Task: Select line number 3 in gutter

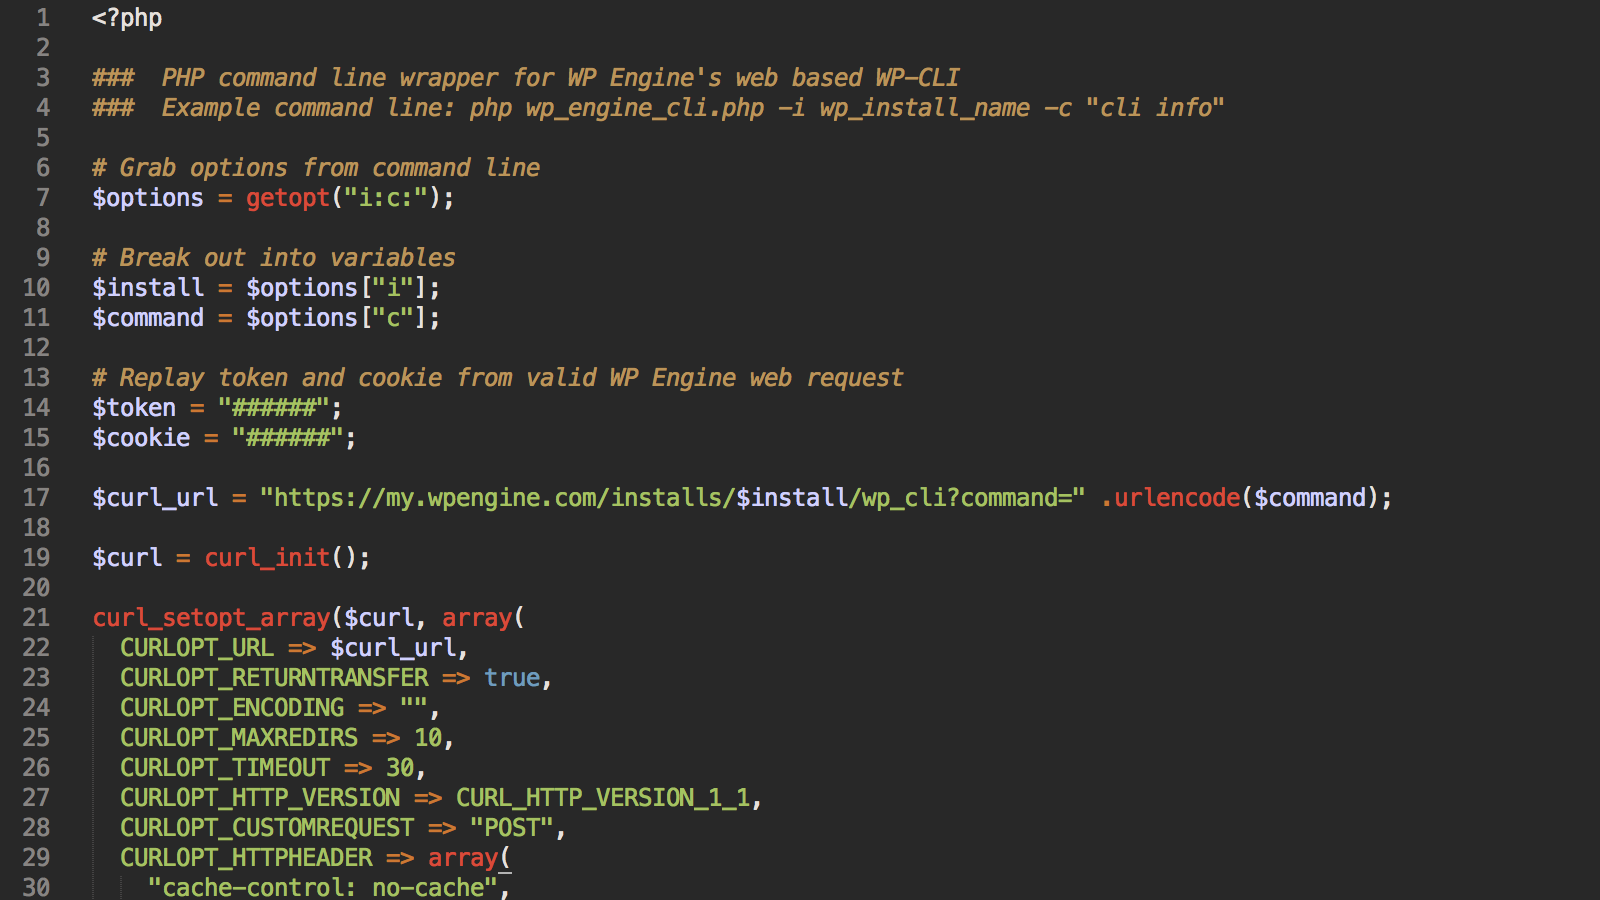Action: (43, 78)
